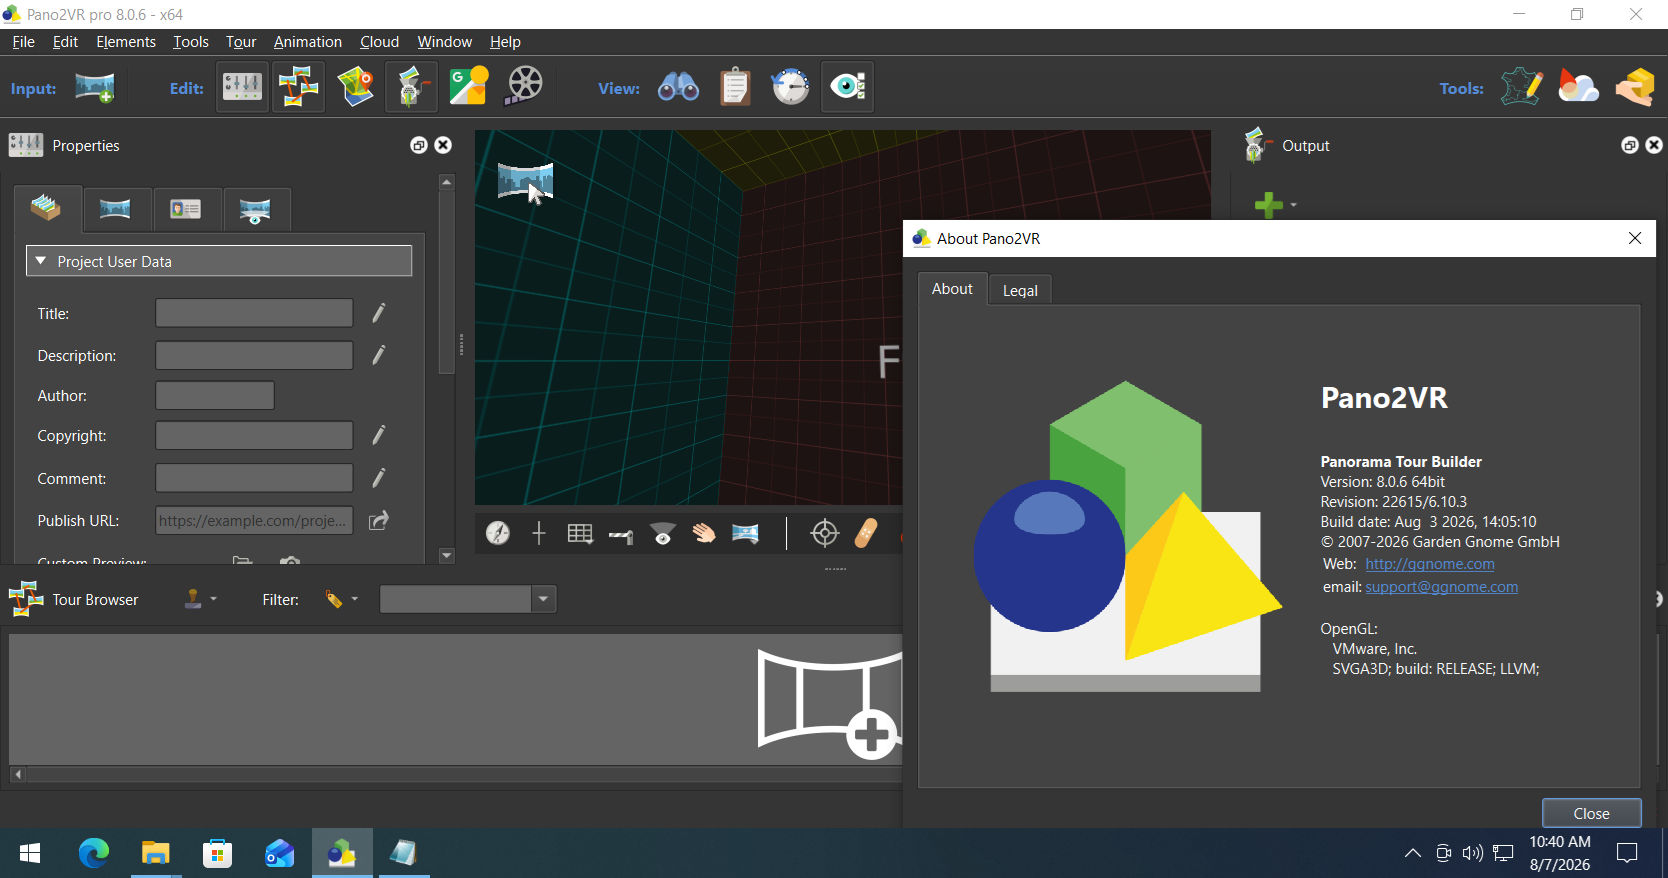Click the panorama icon in the viewer corner
The height and width of the screenshot is (878, 1668).
tap(525, 181)
